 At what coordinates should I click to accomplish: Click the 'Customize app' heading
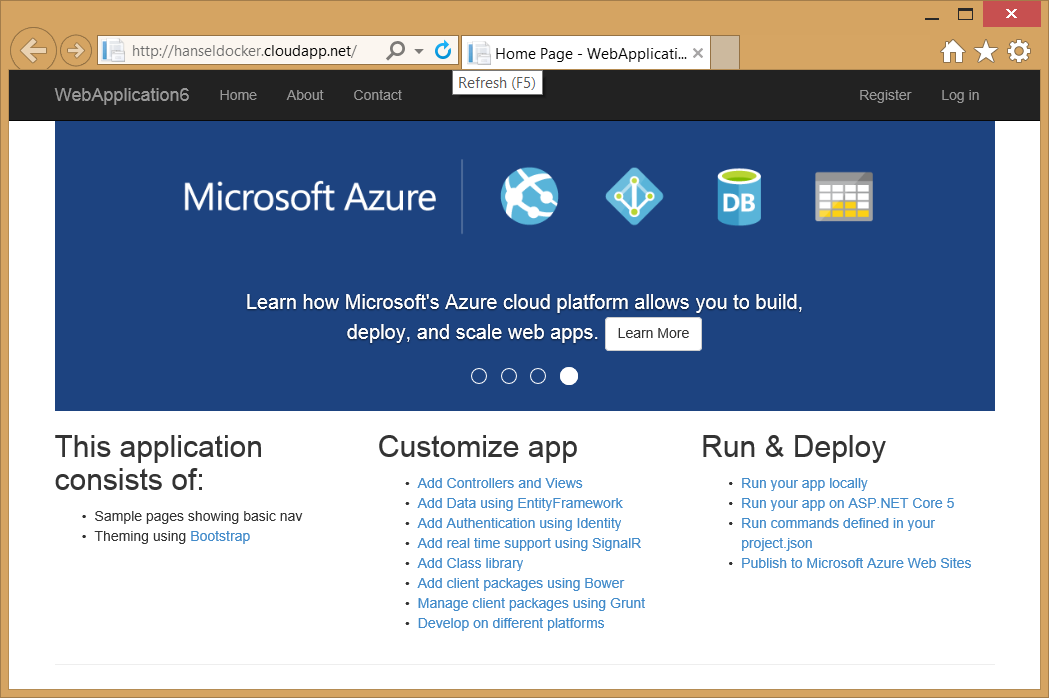[478, 447]
